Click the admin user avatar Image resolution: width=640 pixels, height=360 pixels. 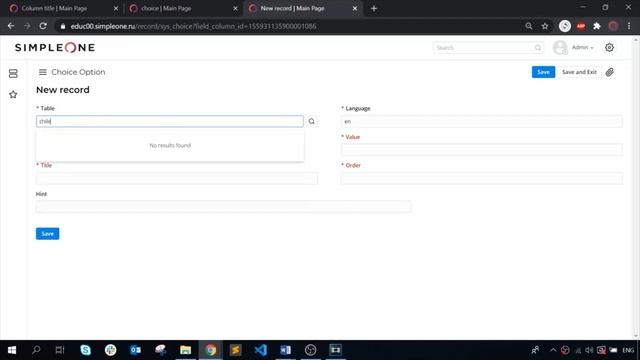click(560, 47)
